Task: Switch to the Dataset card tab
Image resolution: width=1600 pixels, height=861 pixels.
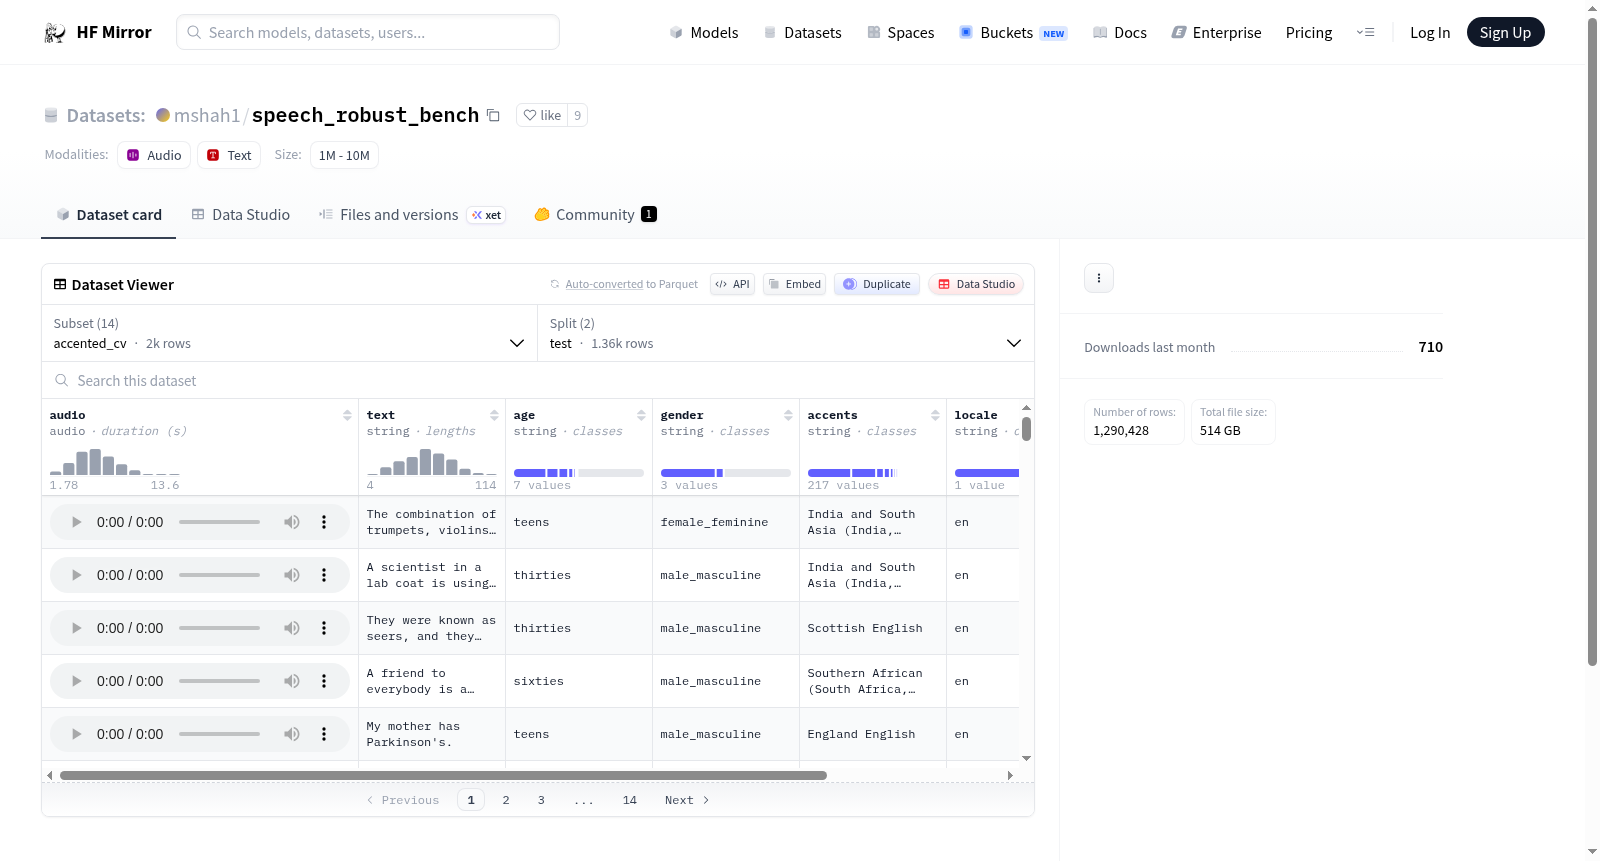Action: (108, 214)
